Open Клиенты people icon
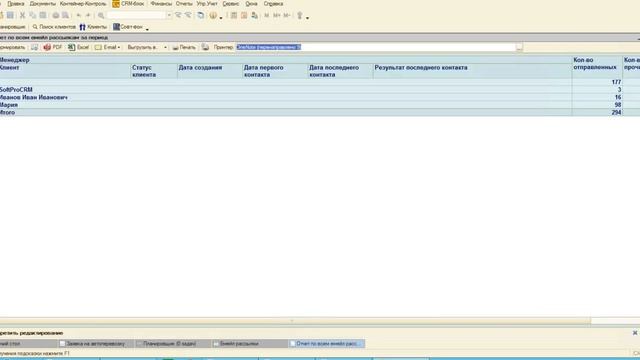The width and height of the screenshot is (640, 360). [x=82, y=27]
